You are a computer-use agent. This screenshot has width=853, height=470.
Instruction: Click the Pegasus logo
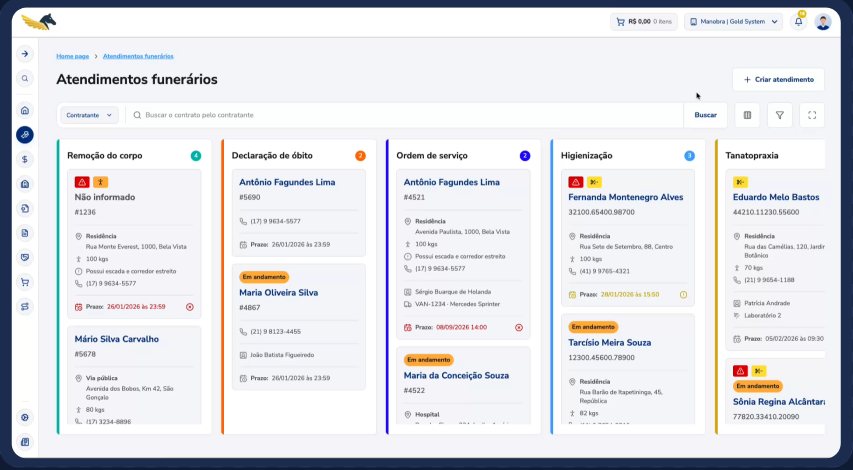(x=39, y=22)
